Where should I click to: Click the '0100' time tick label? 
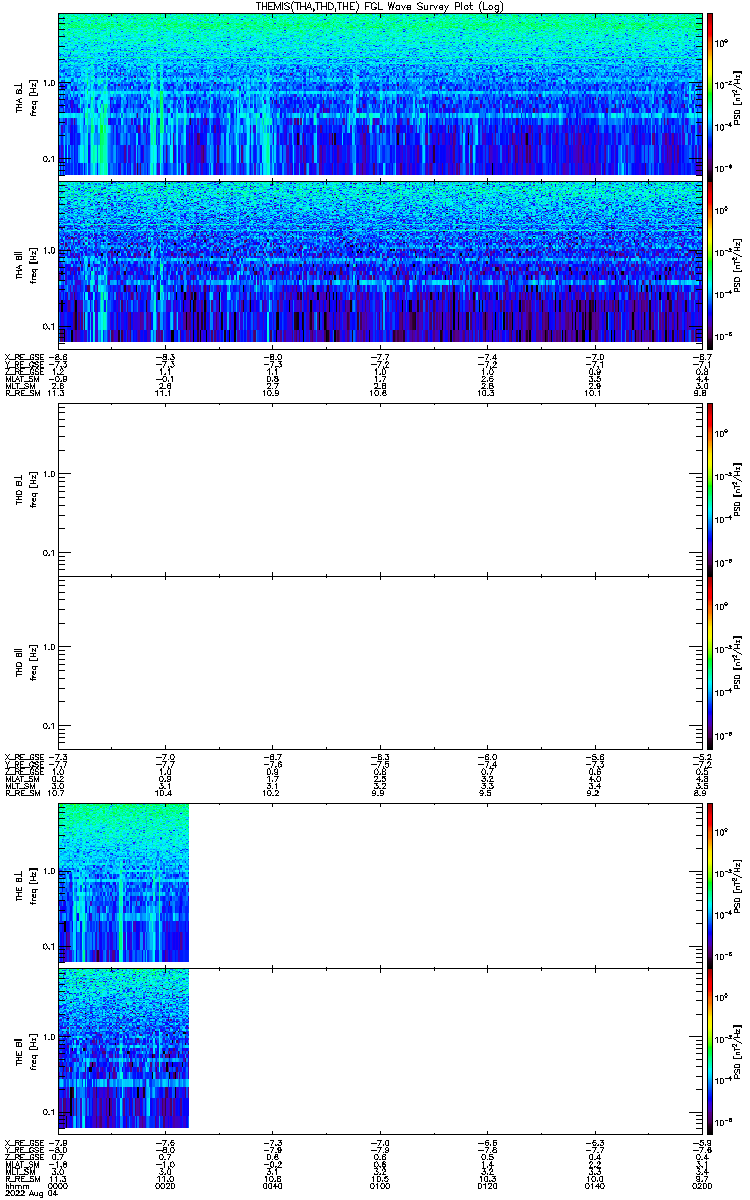click(x=380, y=1187)
